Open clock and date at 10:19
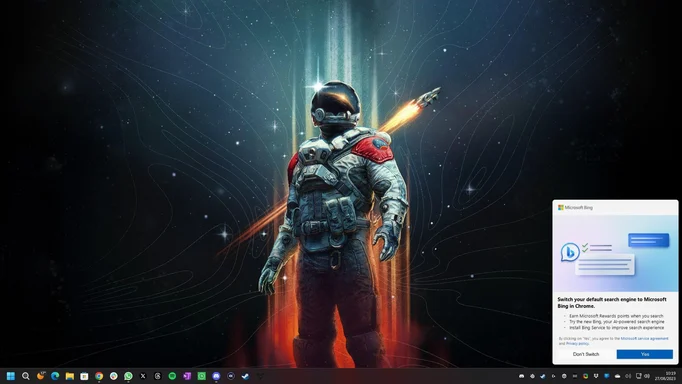 click(x=665, y=376)
